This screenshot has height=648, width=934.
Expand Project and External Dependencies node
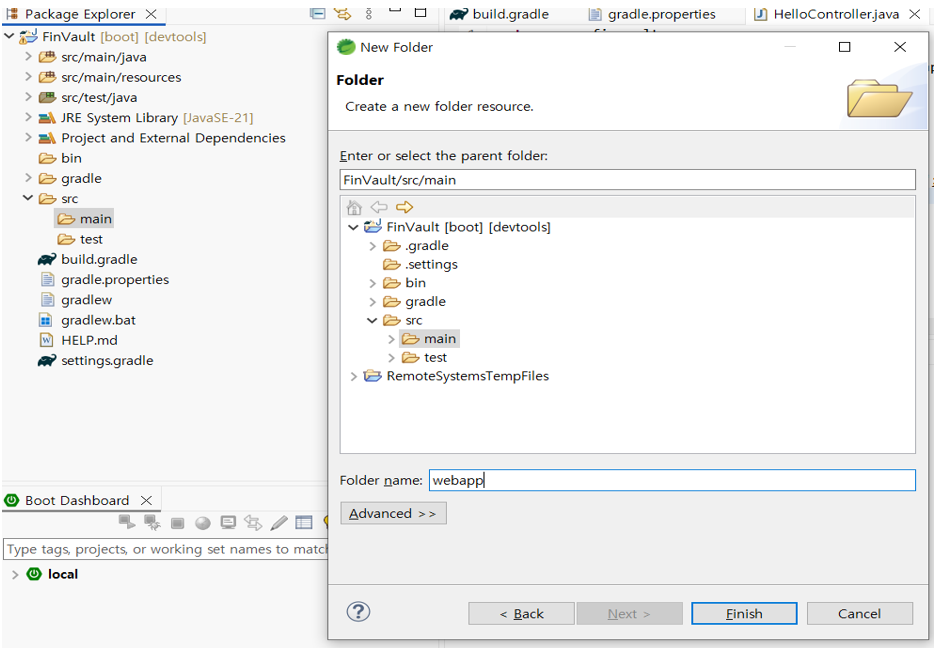(x=28, y=138)
